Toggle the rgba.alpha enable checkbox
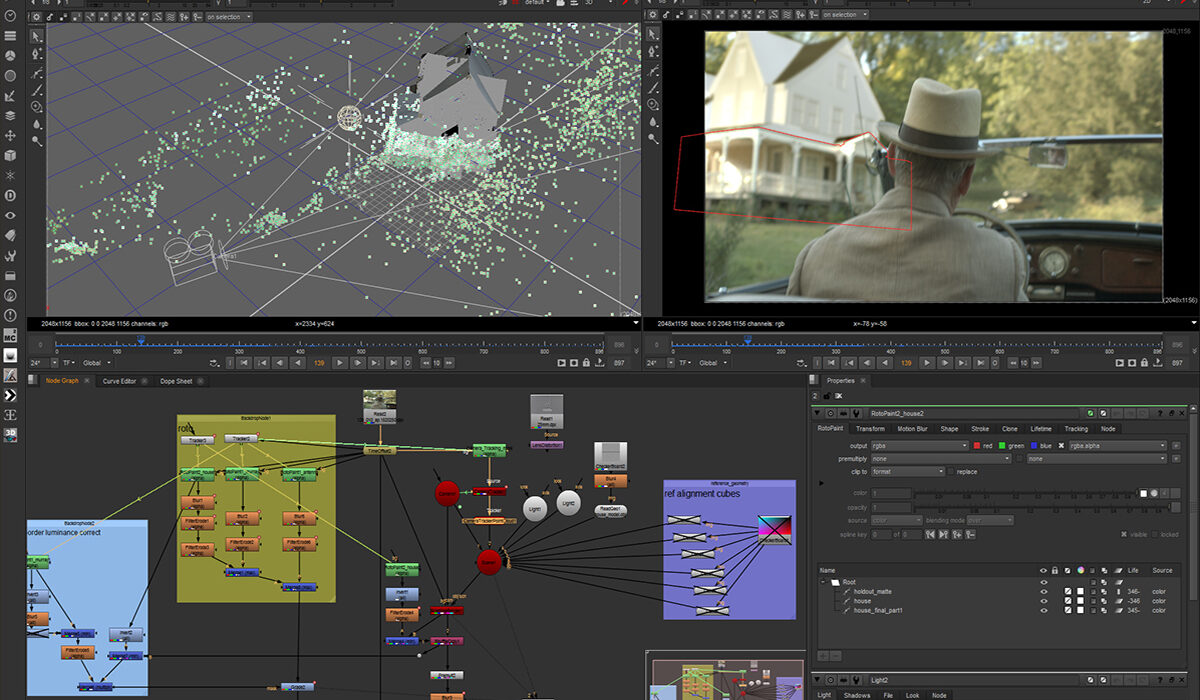Screen dimensions: 1200x700 [x=1061, y=445]
